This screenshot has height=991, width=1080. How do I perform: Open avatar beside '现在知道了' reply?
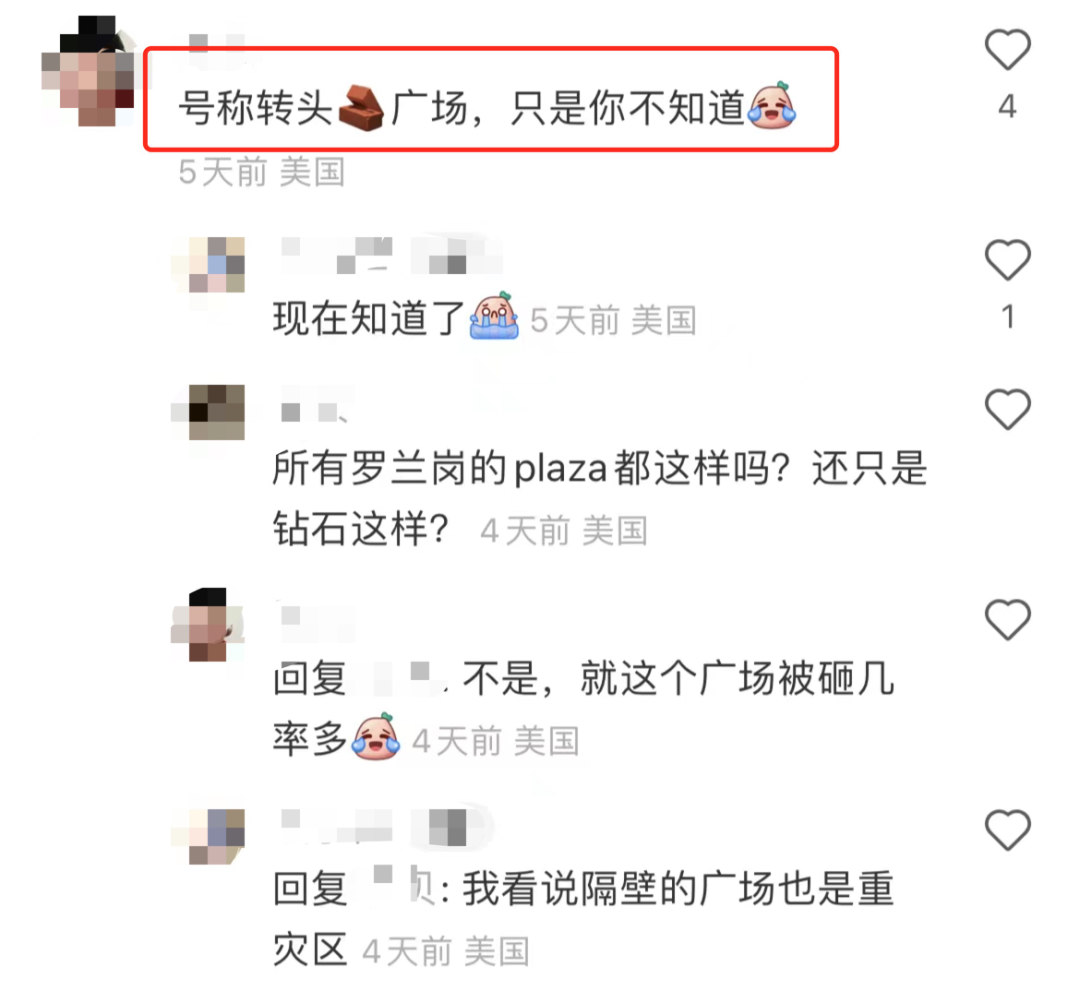(208, 265)
